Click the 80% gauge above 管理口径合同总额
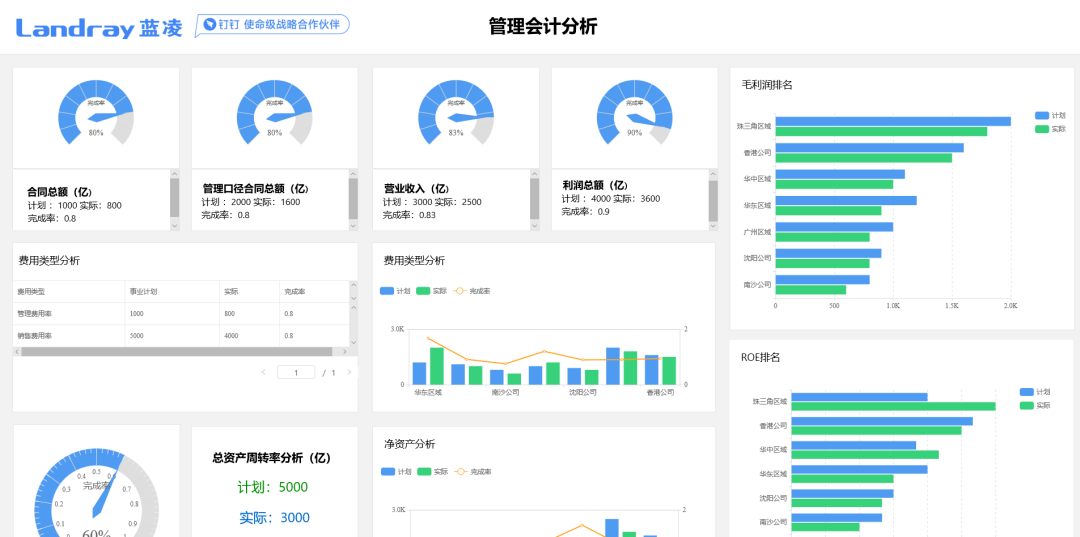This screenshot has width=1080, height=537. (x=274, y=112)
